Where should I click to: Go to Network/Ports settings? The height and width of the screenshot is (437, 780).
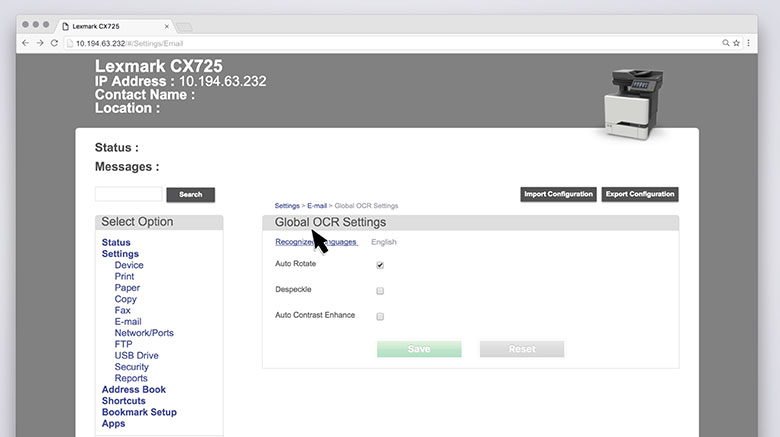pyautogui.click(x=144, y=333)
